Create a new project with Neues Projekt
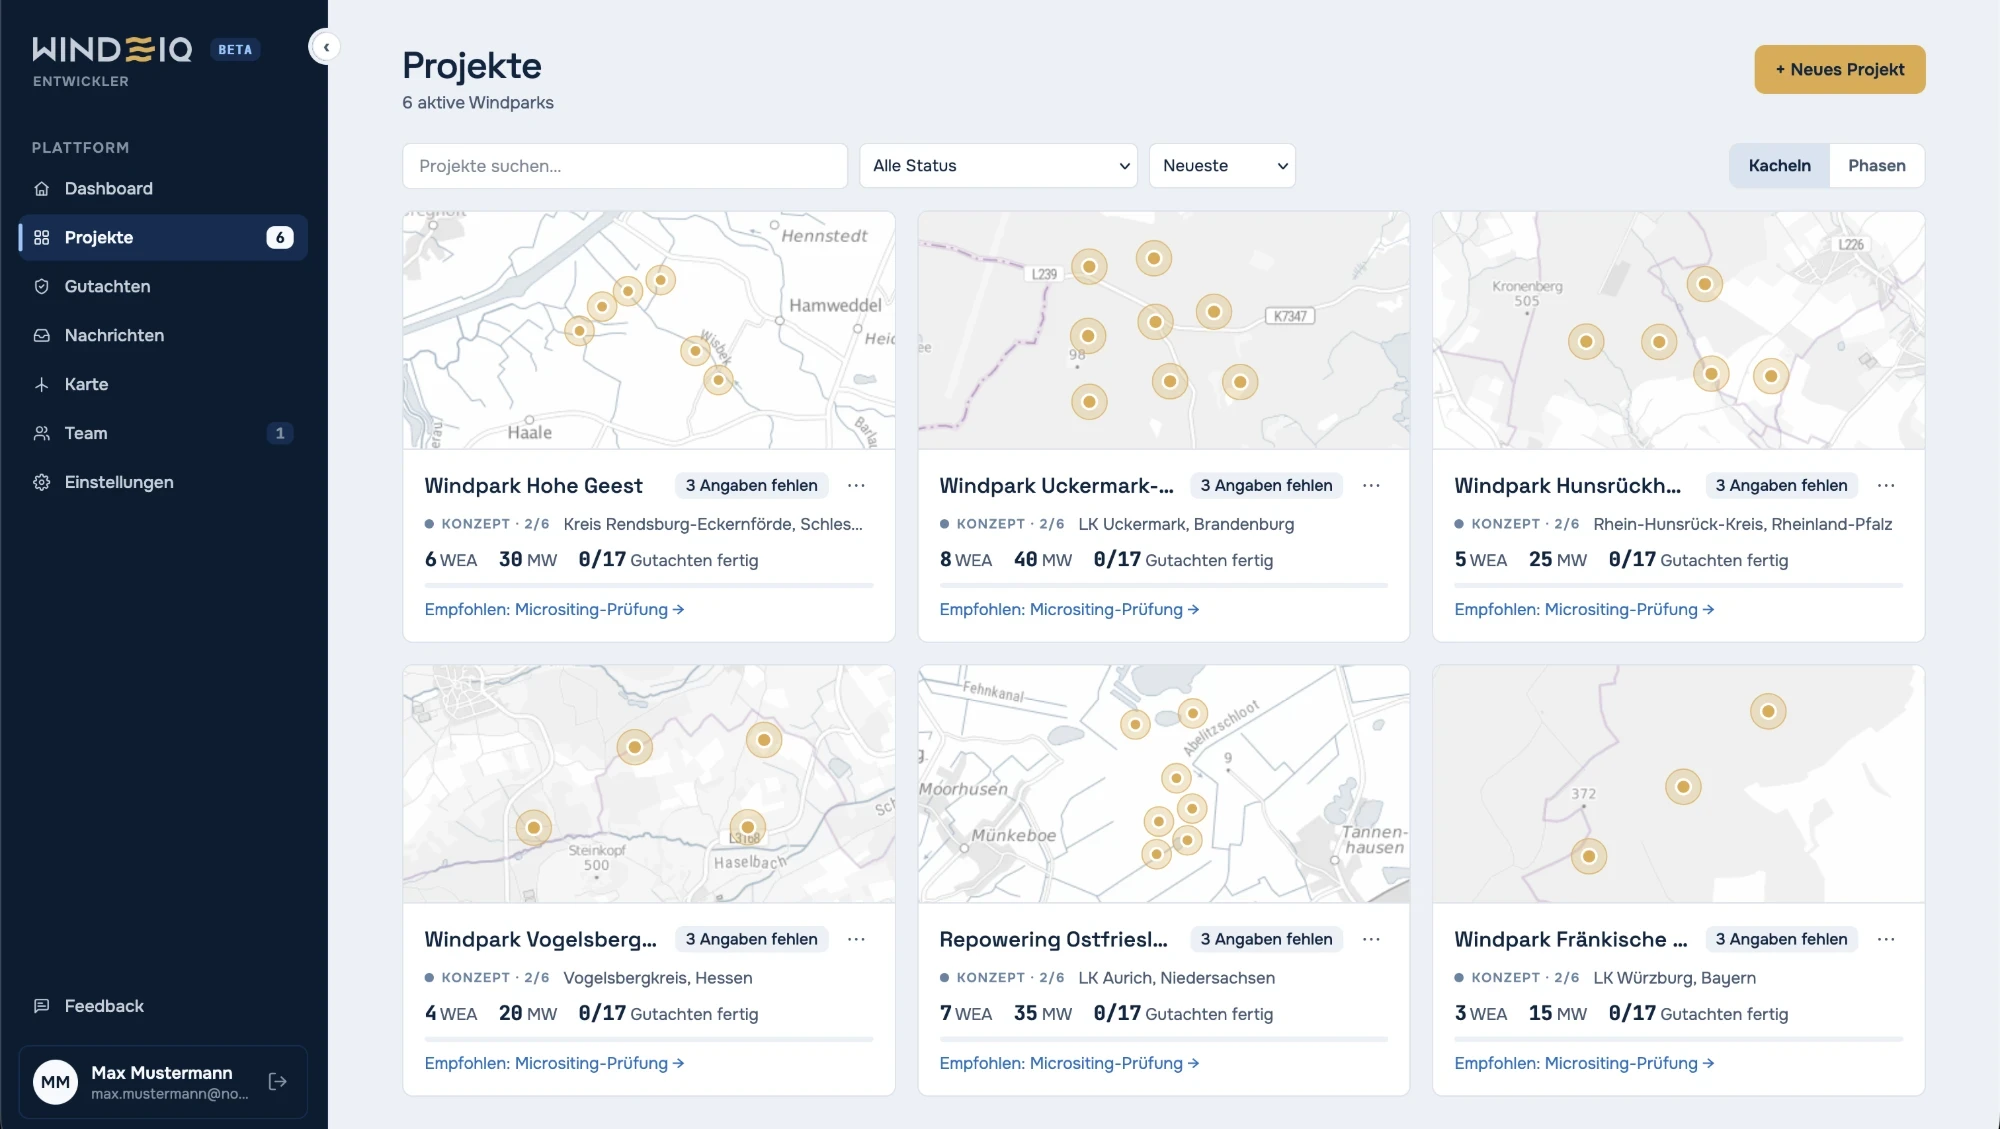Screen dimensions: 2000x1129 [1839, 70]
